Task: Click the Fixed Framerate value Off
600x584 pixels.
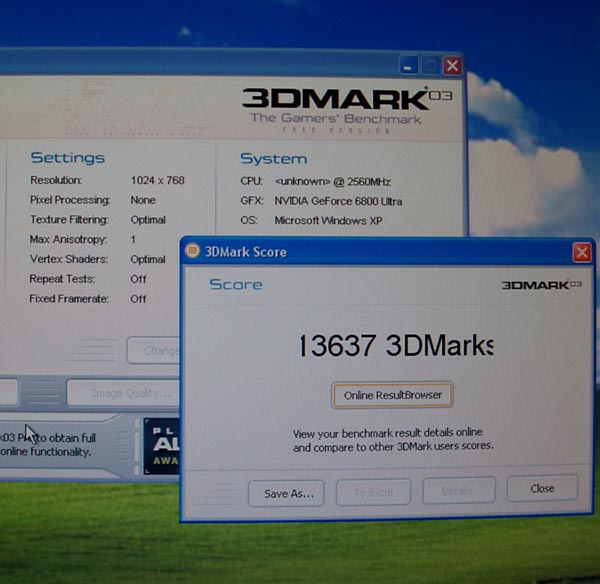Action: tap(138, 299)
